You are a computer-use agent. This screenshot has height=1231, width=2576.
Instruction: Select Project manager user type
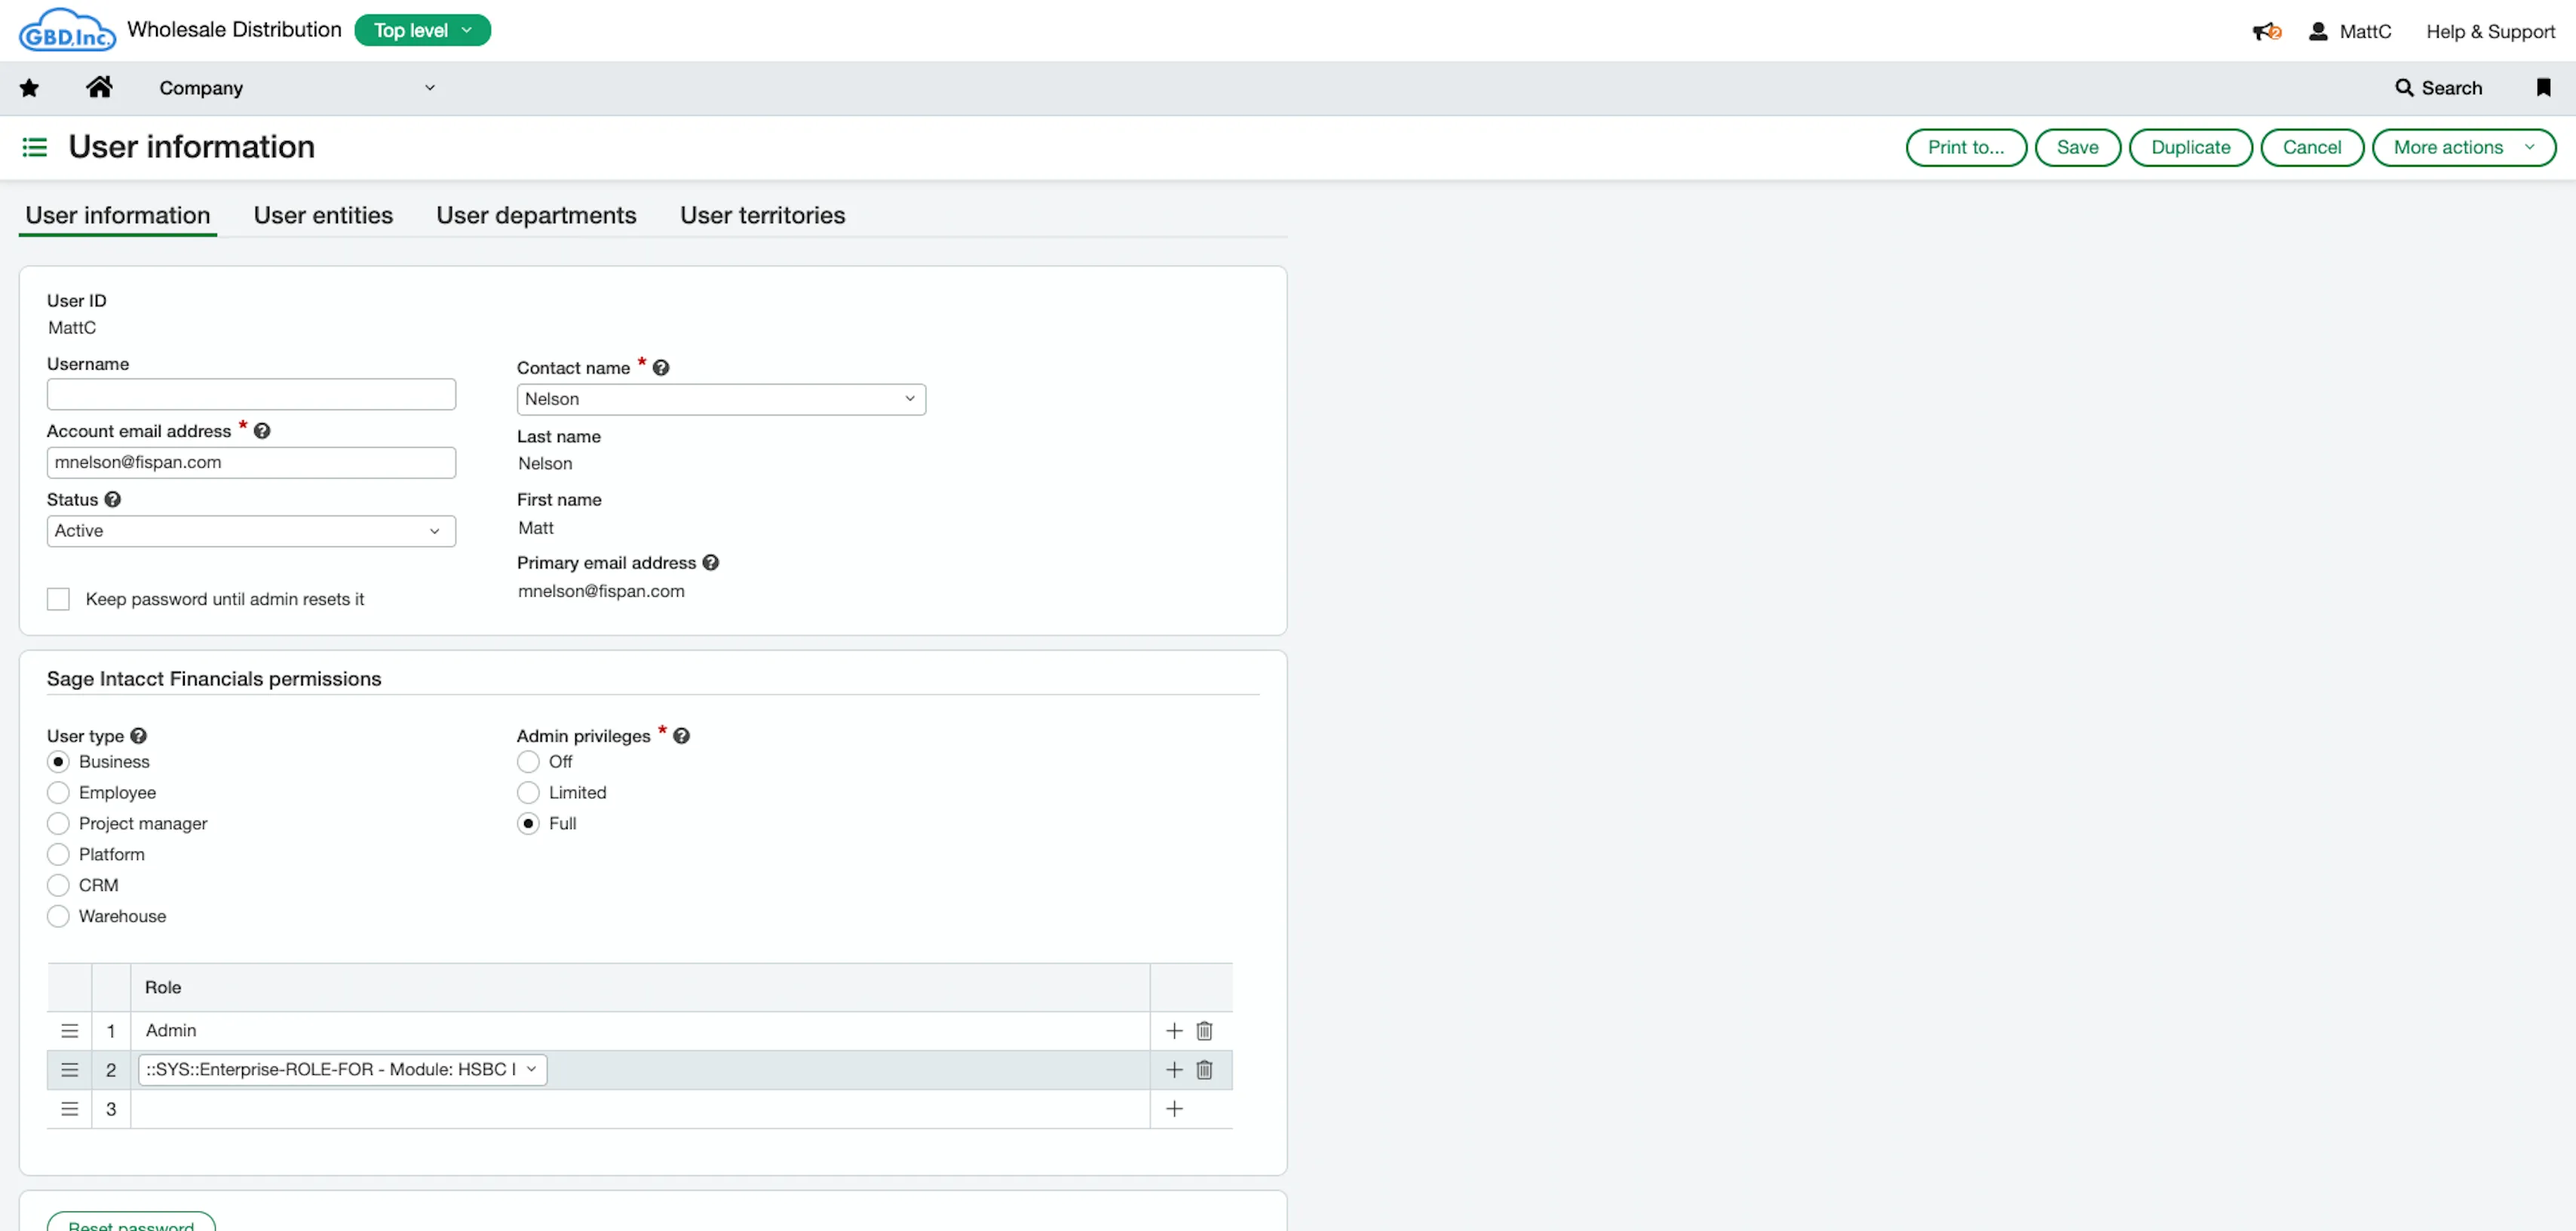[58, 824]
